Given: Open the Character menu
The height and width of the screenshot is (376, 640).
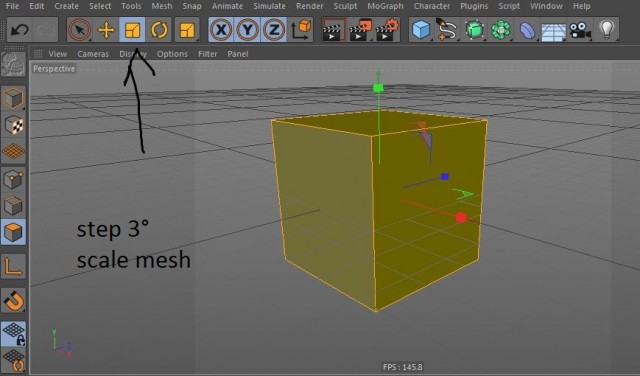Looking at the screenshot, I should click(x=432, y=6).
